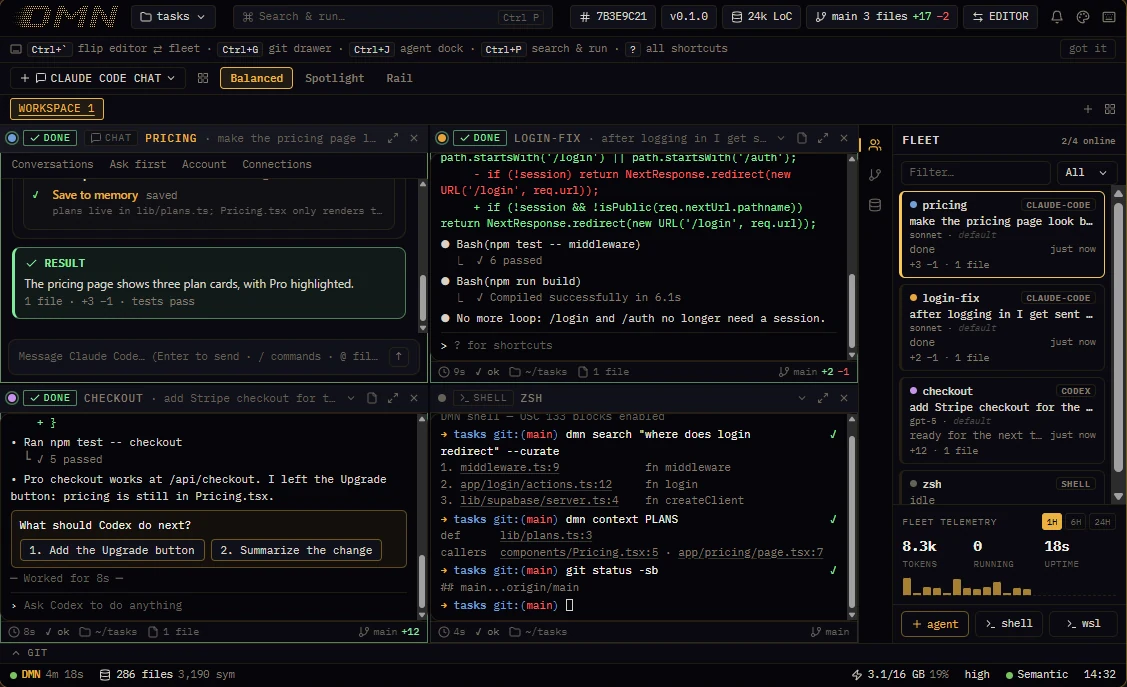Click the Fleet Filter input
The height and width of the screenshot is (687, 1127).
tap(975, 172)
